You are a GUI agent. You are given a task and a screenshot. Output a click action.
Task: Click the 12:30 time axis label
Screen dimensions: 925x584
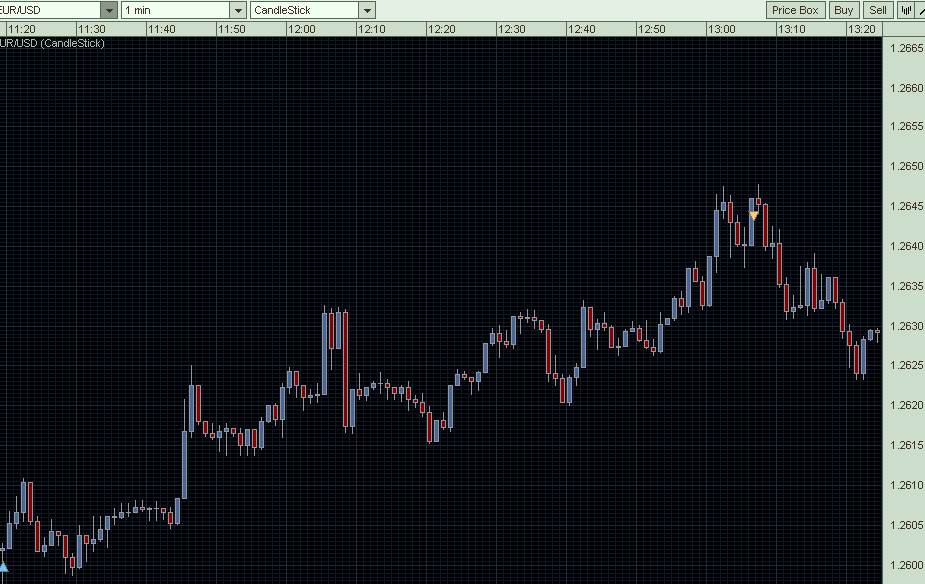[511, 29]
